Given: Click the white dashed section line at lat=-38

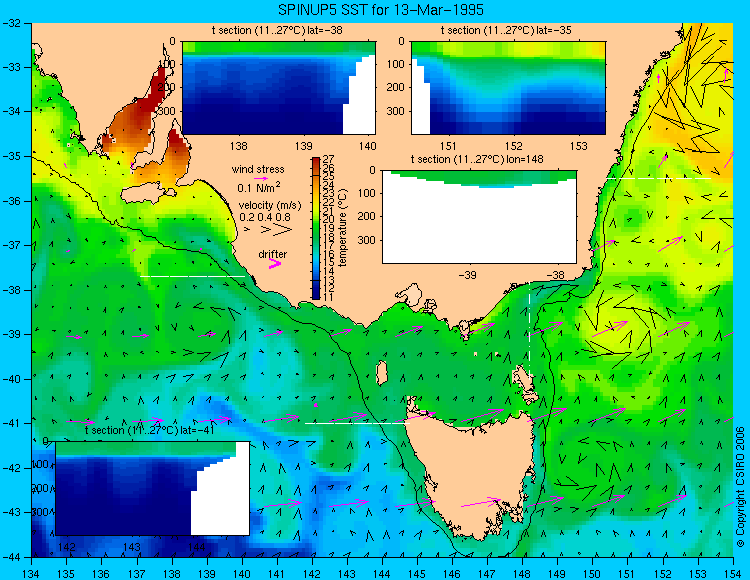Looking at the screenshot, I should click(x=193, y=276).
